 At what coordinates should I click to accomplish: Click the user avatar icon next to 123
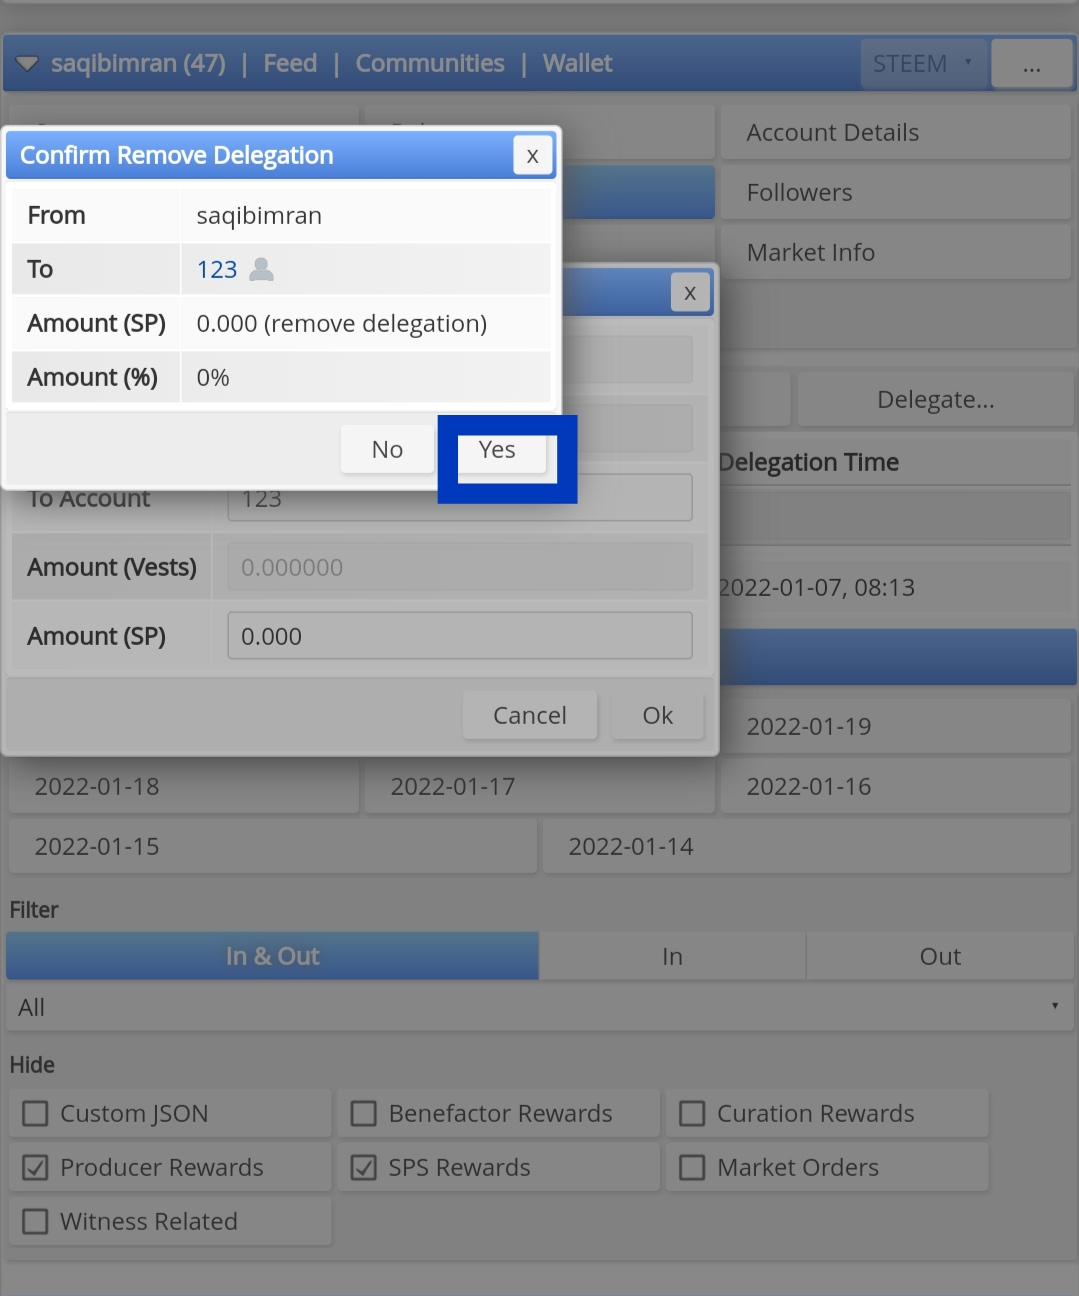click(x=261, y=269)
